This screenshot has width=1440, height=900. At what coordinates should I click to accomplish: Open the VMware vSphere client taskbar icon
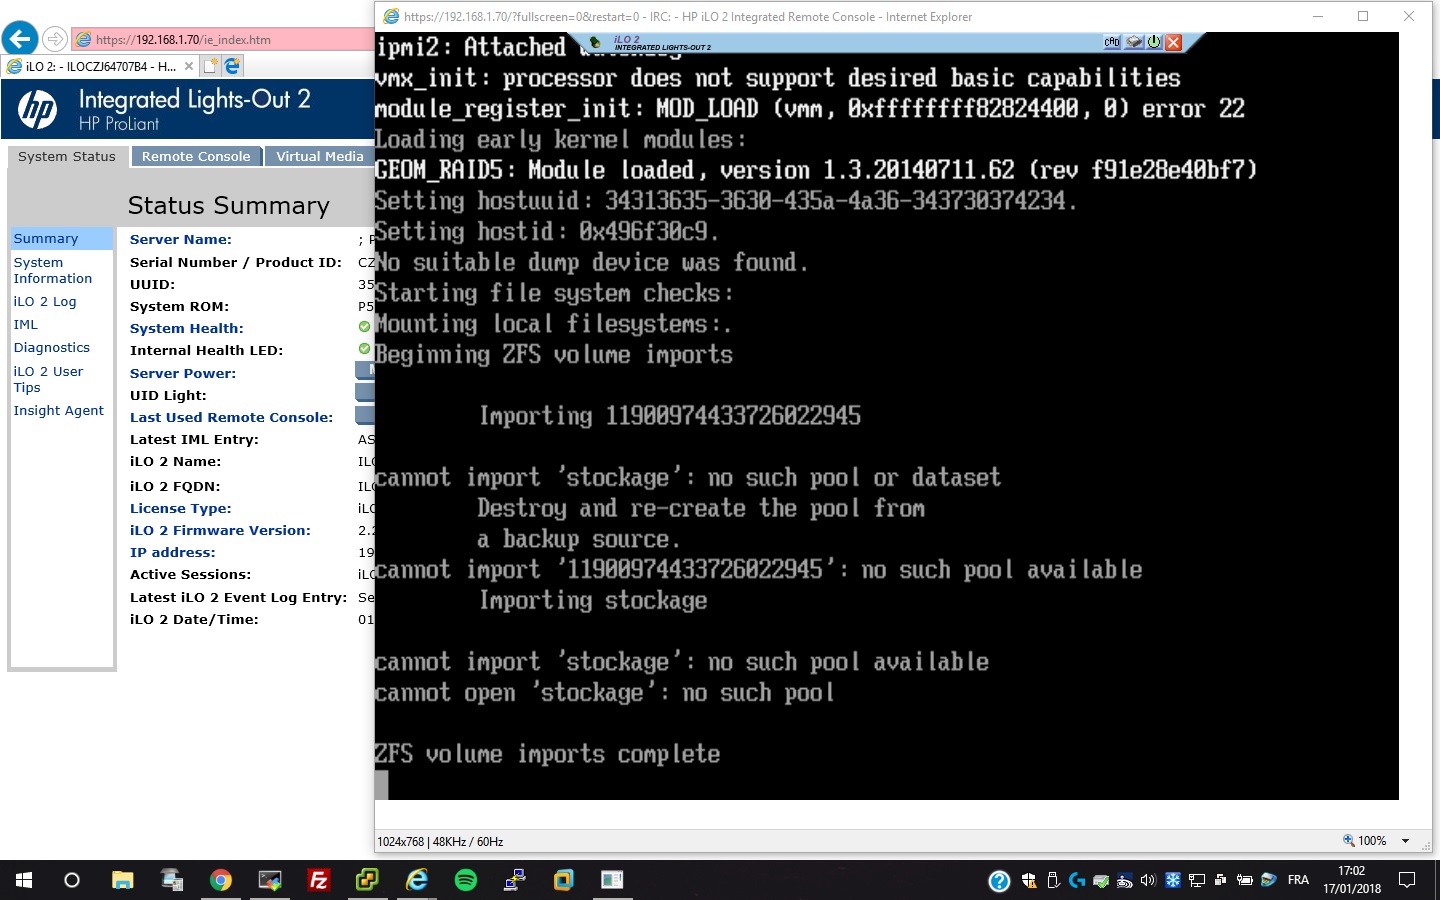(368, 880)
